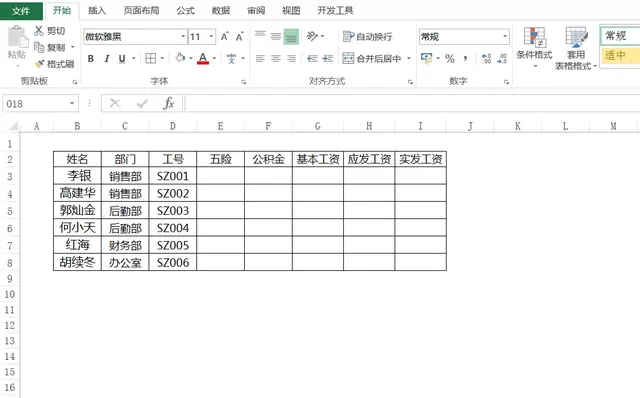Open text orientation icon
The width and height of the screenshot is (640, 398).
(x=313, y=36)
